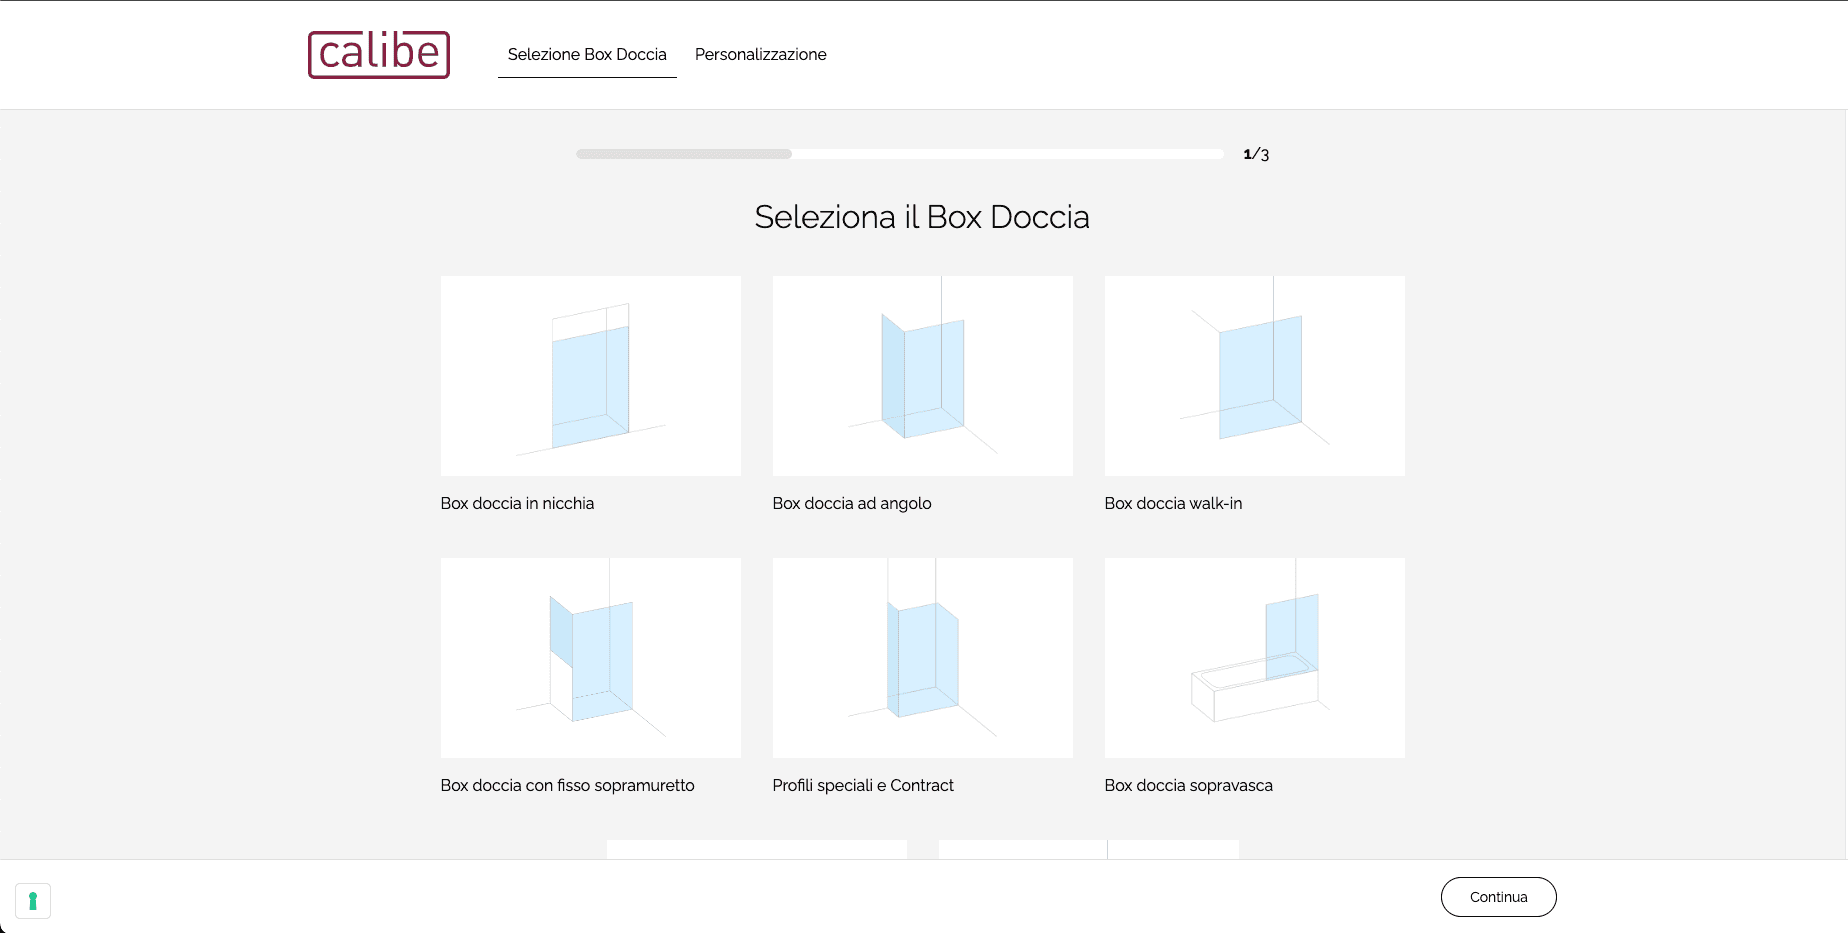This screenshot has height=933, width=1848.
Task: Click the Box doccia sopravasca label
Action: click(x=1188, y=786)
